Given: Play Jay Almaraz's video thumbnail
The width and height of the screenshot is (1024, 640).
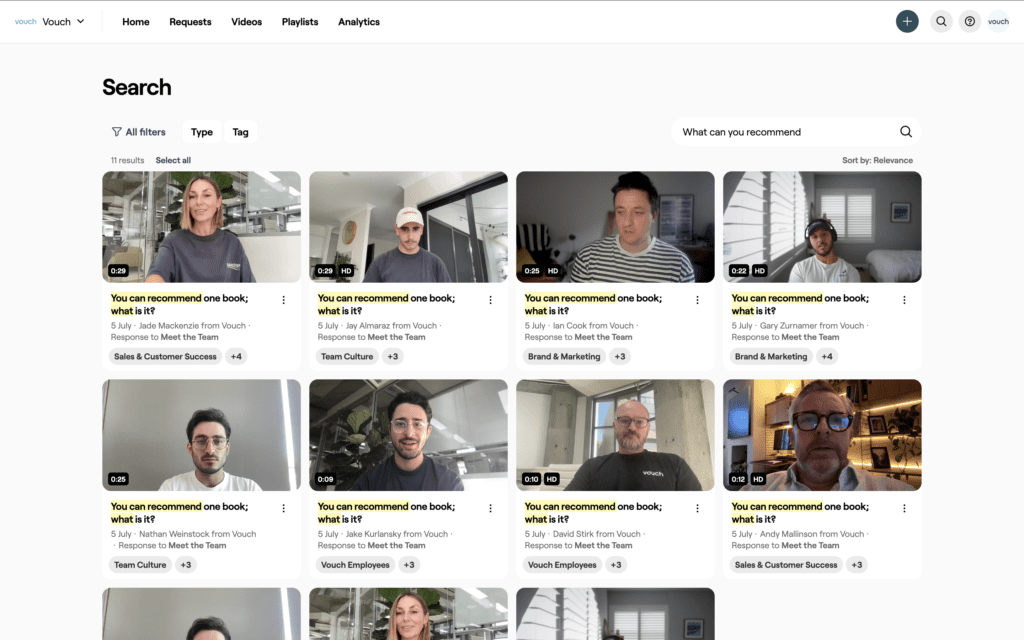Looking at the screenshot, I should coord(408,227).
